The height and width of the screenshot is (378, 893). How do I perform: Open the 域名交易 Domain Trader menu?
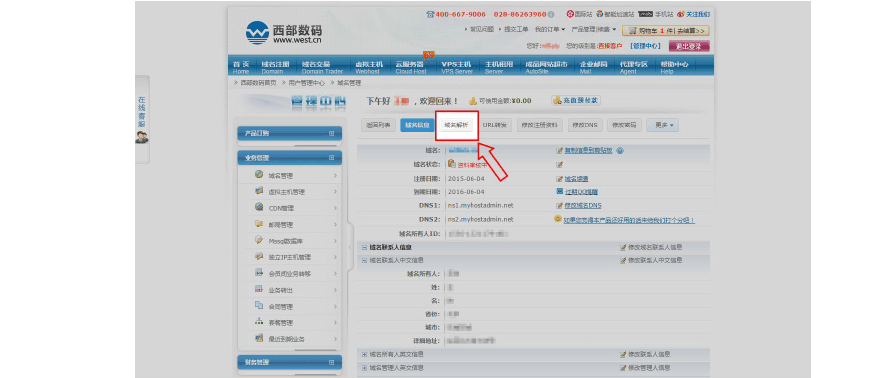pyautogui.click(x=322, y=67)
